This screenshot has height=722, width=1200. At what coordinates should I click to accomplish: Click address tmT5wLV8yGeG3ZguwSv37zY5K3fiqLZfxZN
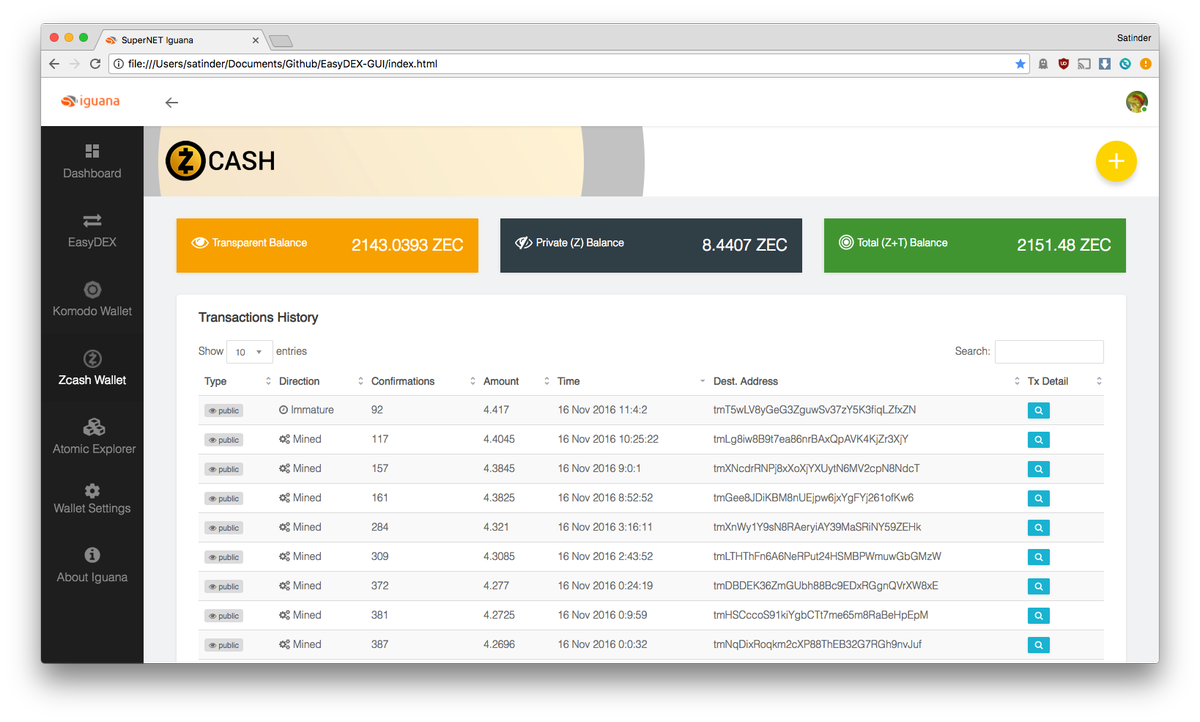coord(814,410)
